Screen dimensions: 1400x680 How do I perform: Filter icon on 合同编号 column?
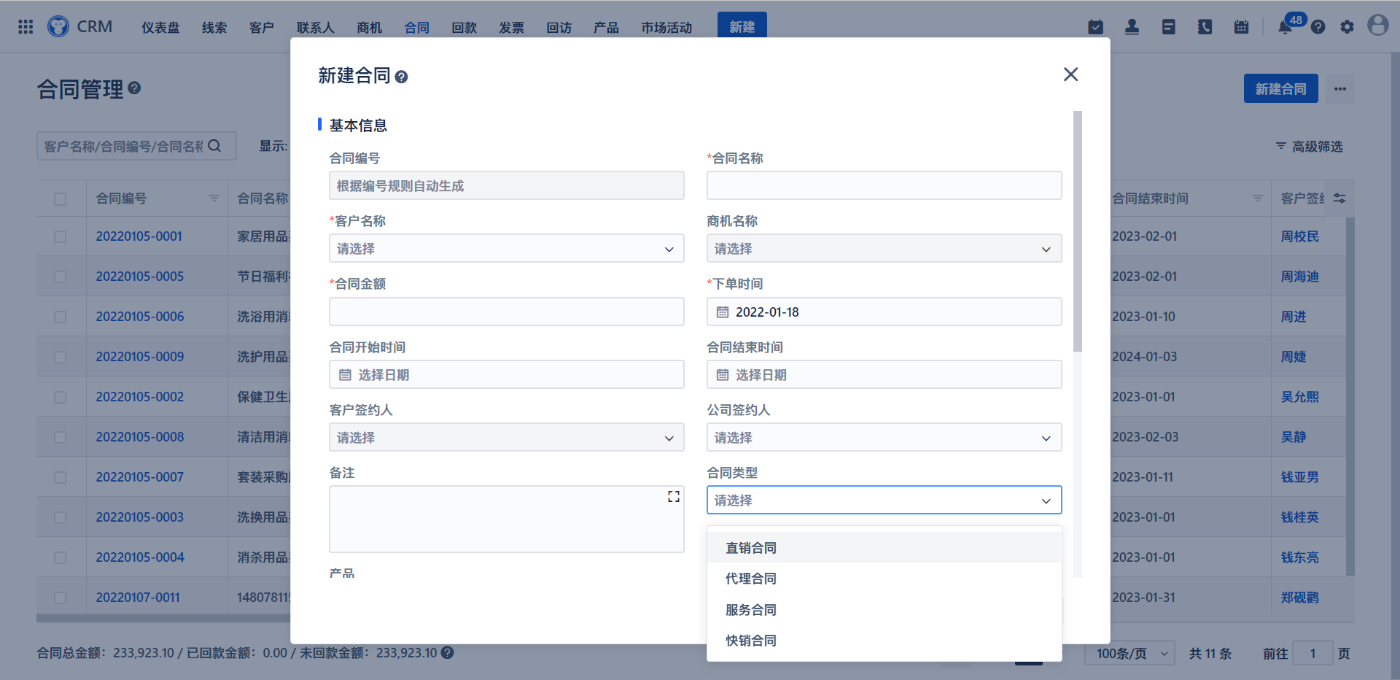214,199
